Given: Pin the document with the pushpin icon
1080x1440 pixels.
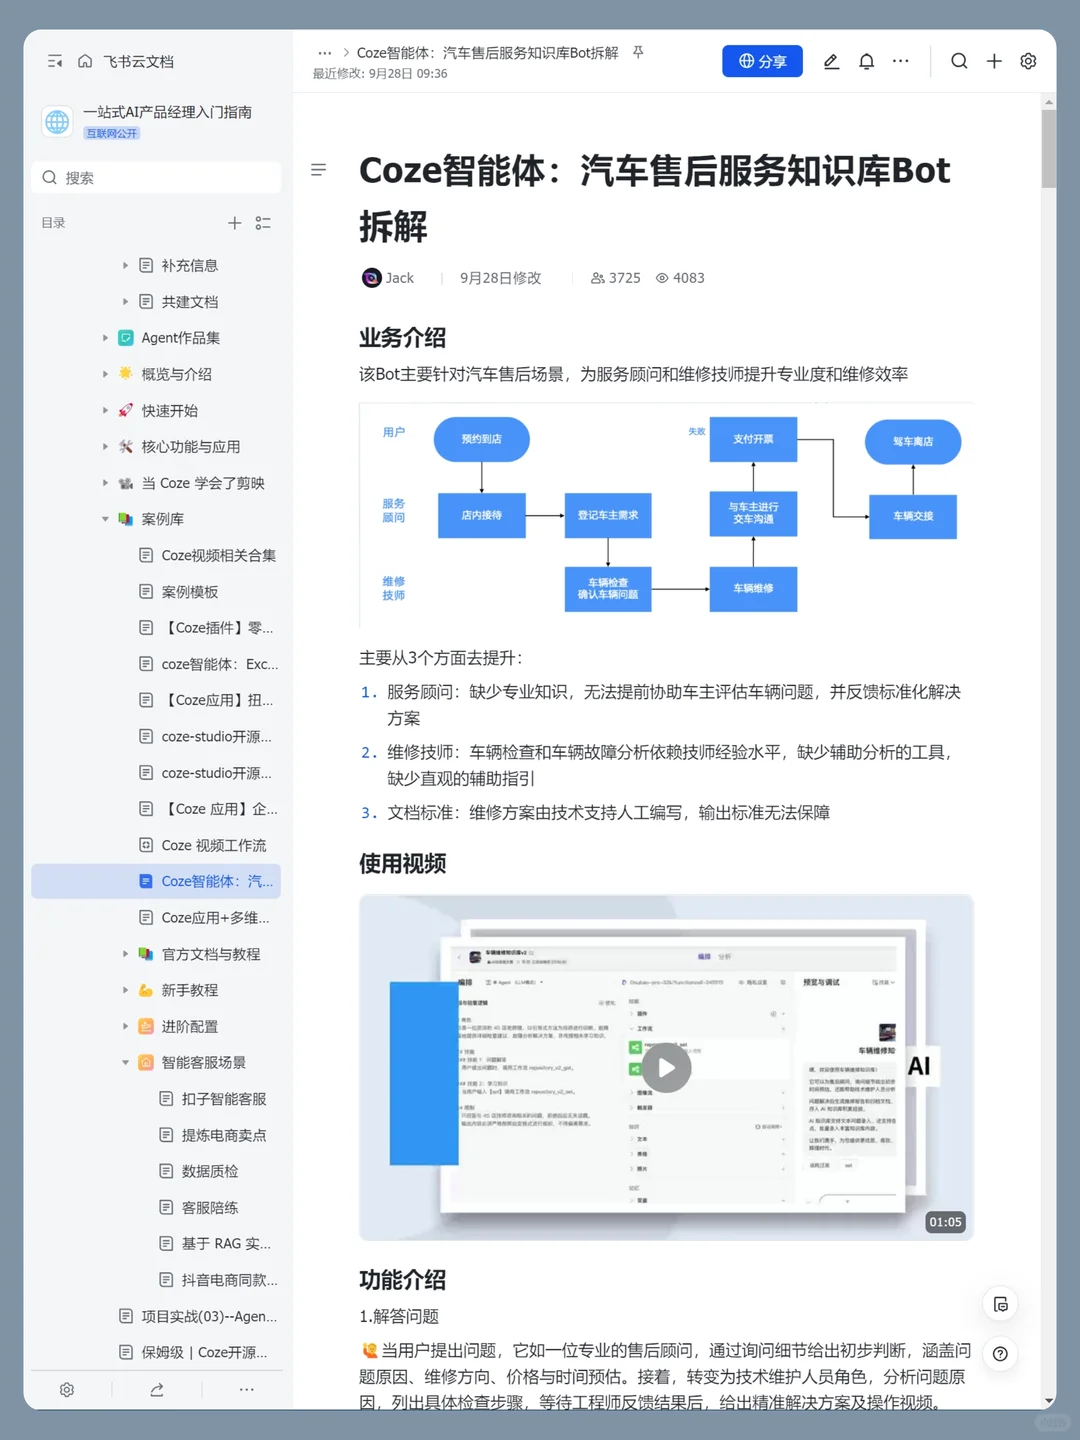Looking at the screenshot, I should (x=638, y=53).
